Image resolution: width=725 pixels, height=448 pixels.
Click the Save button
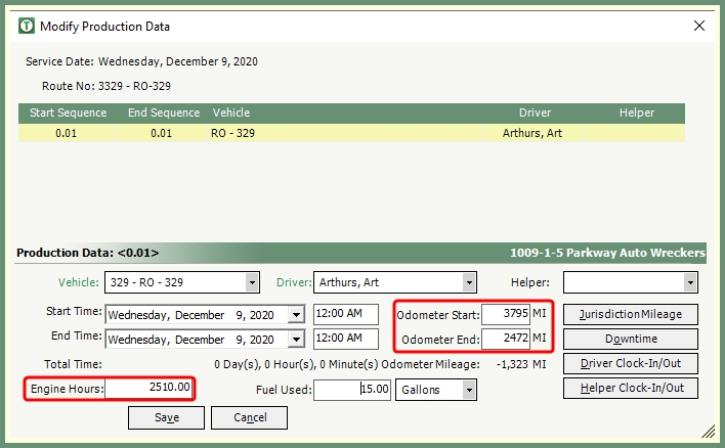(x=166, y=417)
